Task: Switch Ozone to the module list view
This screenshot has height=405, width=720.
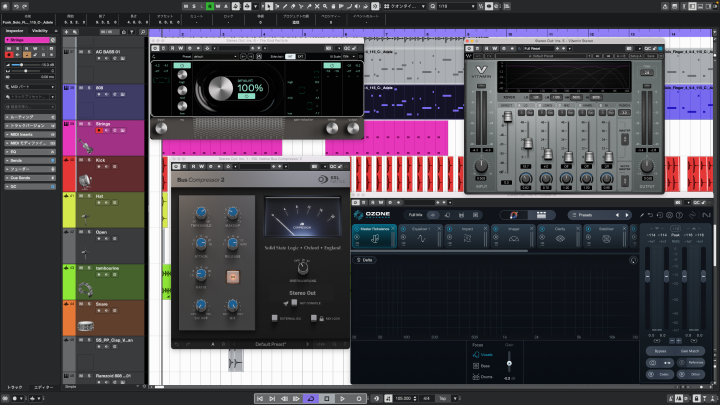Action: click(541, 215)
